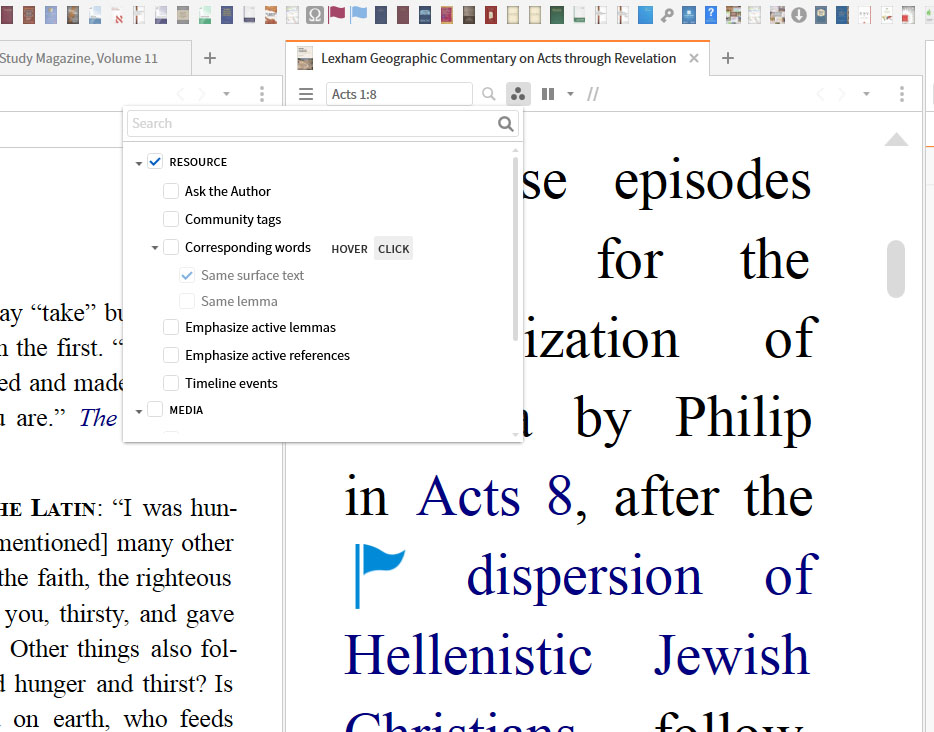Viewport: 934px width, 732px height.
Task: Enable Emphasize active references
Action: (x=171, y=355)
